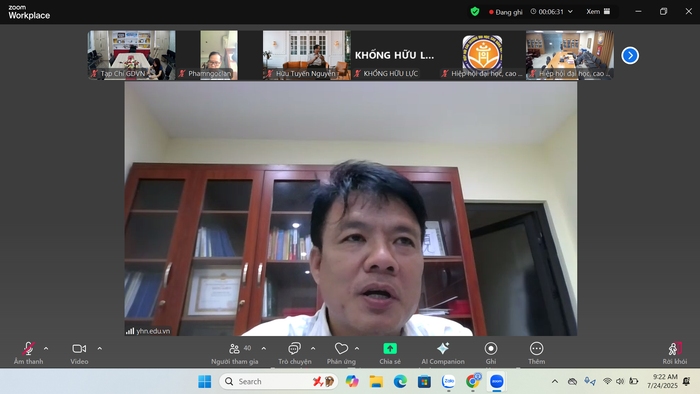Open the AI Companion sparkle icon
The image size is (700, 394).
click(x=443, y=348)
